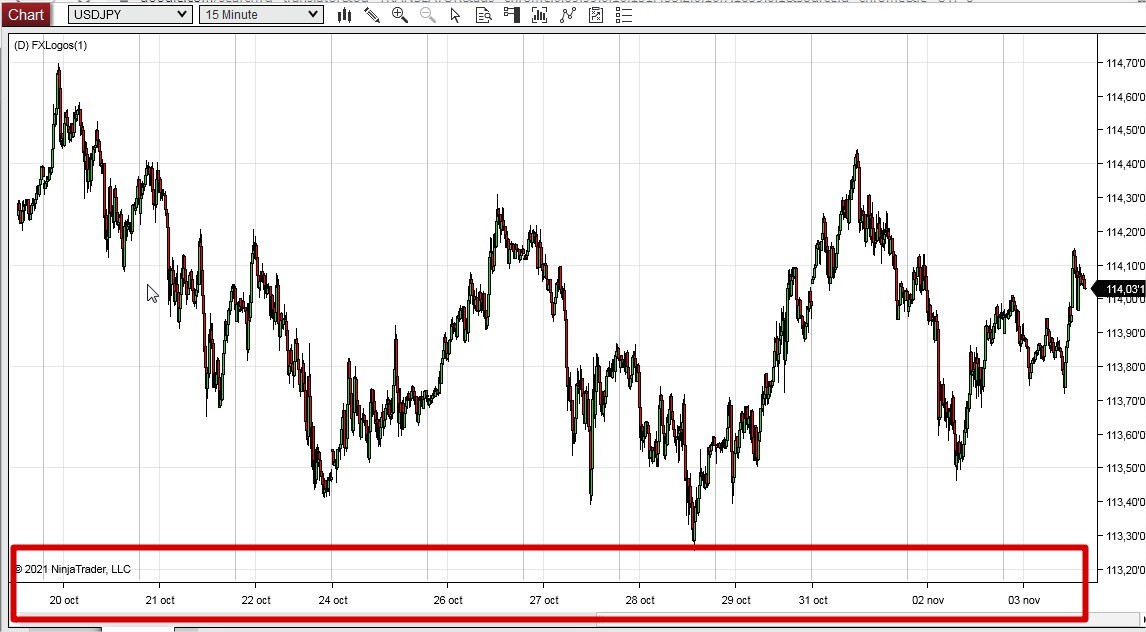
Task: Click the 03 nov date axis label
Action: coord(1024,601)
